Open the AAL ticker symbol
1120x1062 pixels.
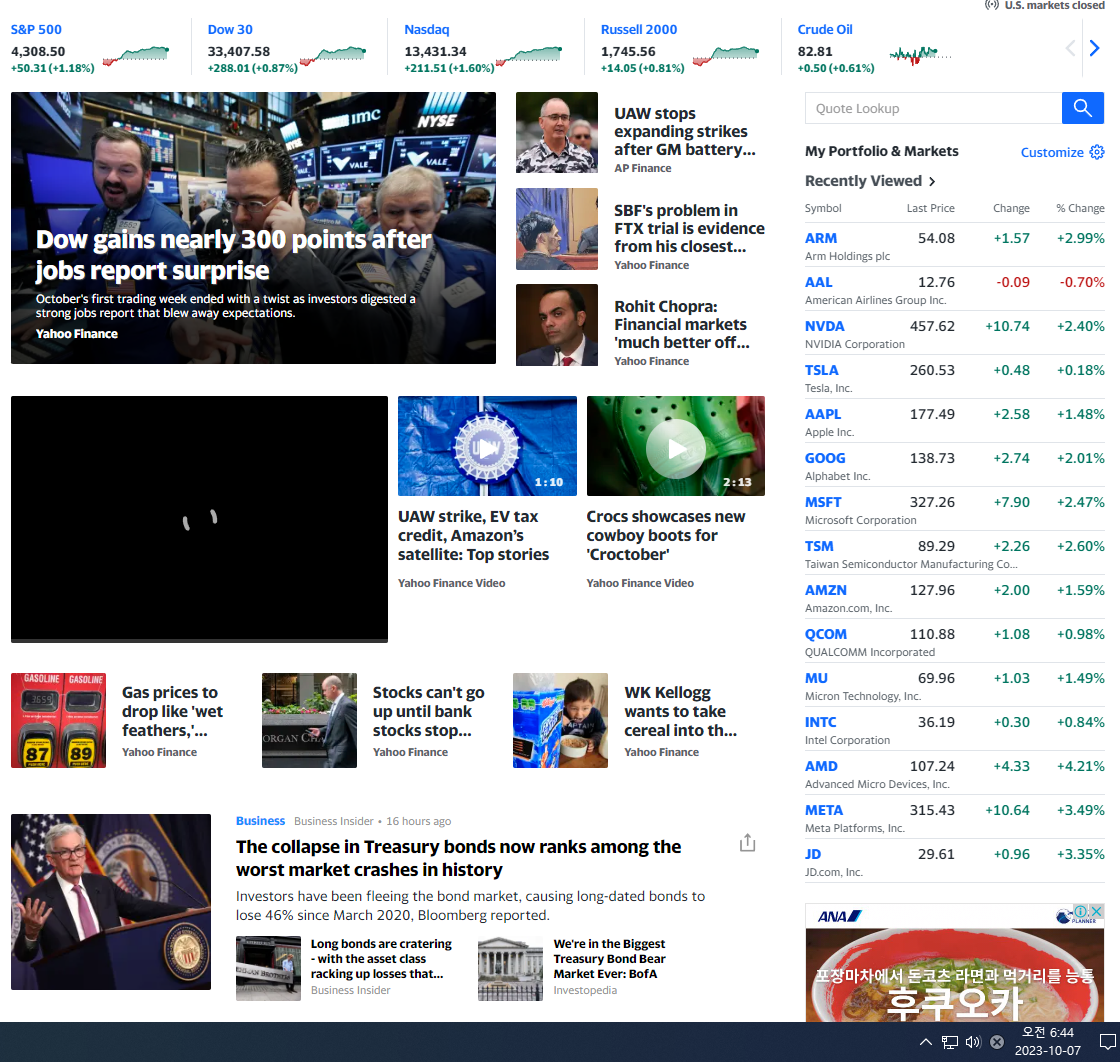pyautogui.click(x=819, y=282)
